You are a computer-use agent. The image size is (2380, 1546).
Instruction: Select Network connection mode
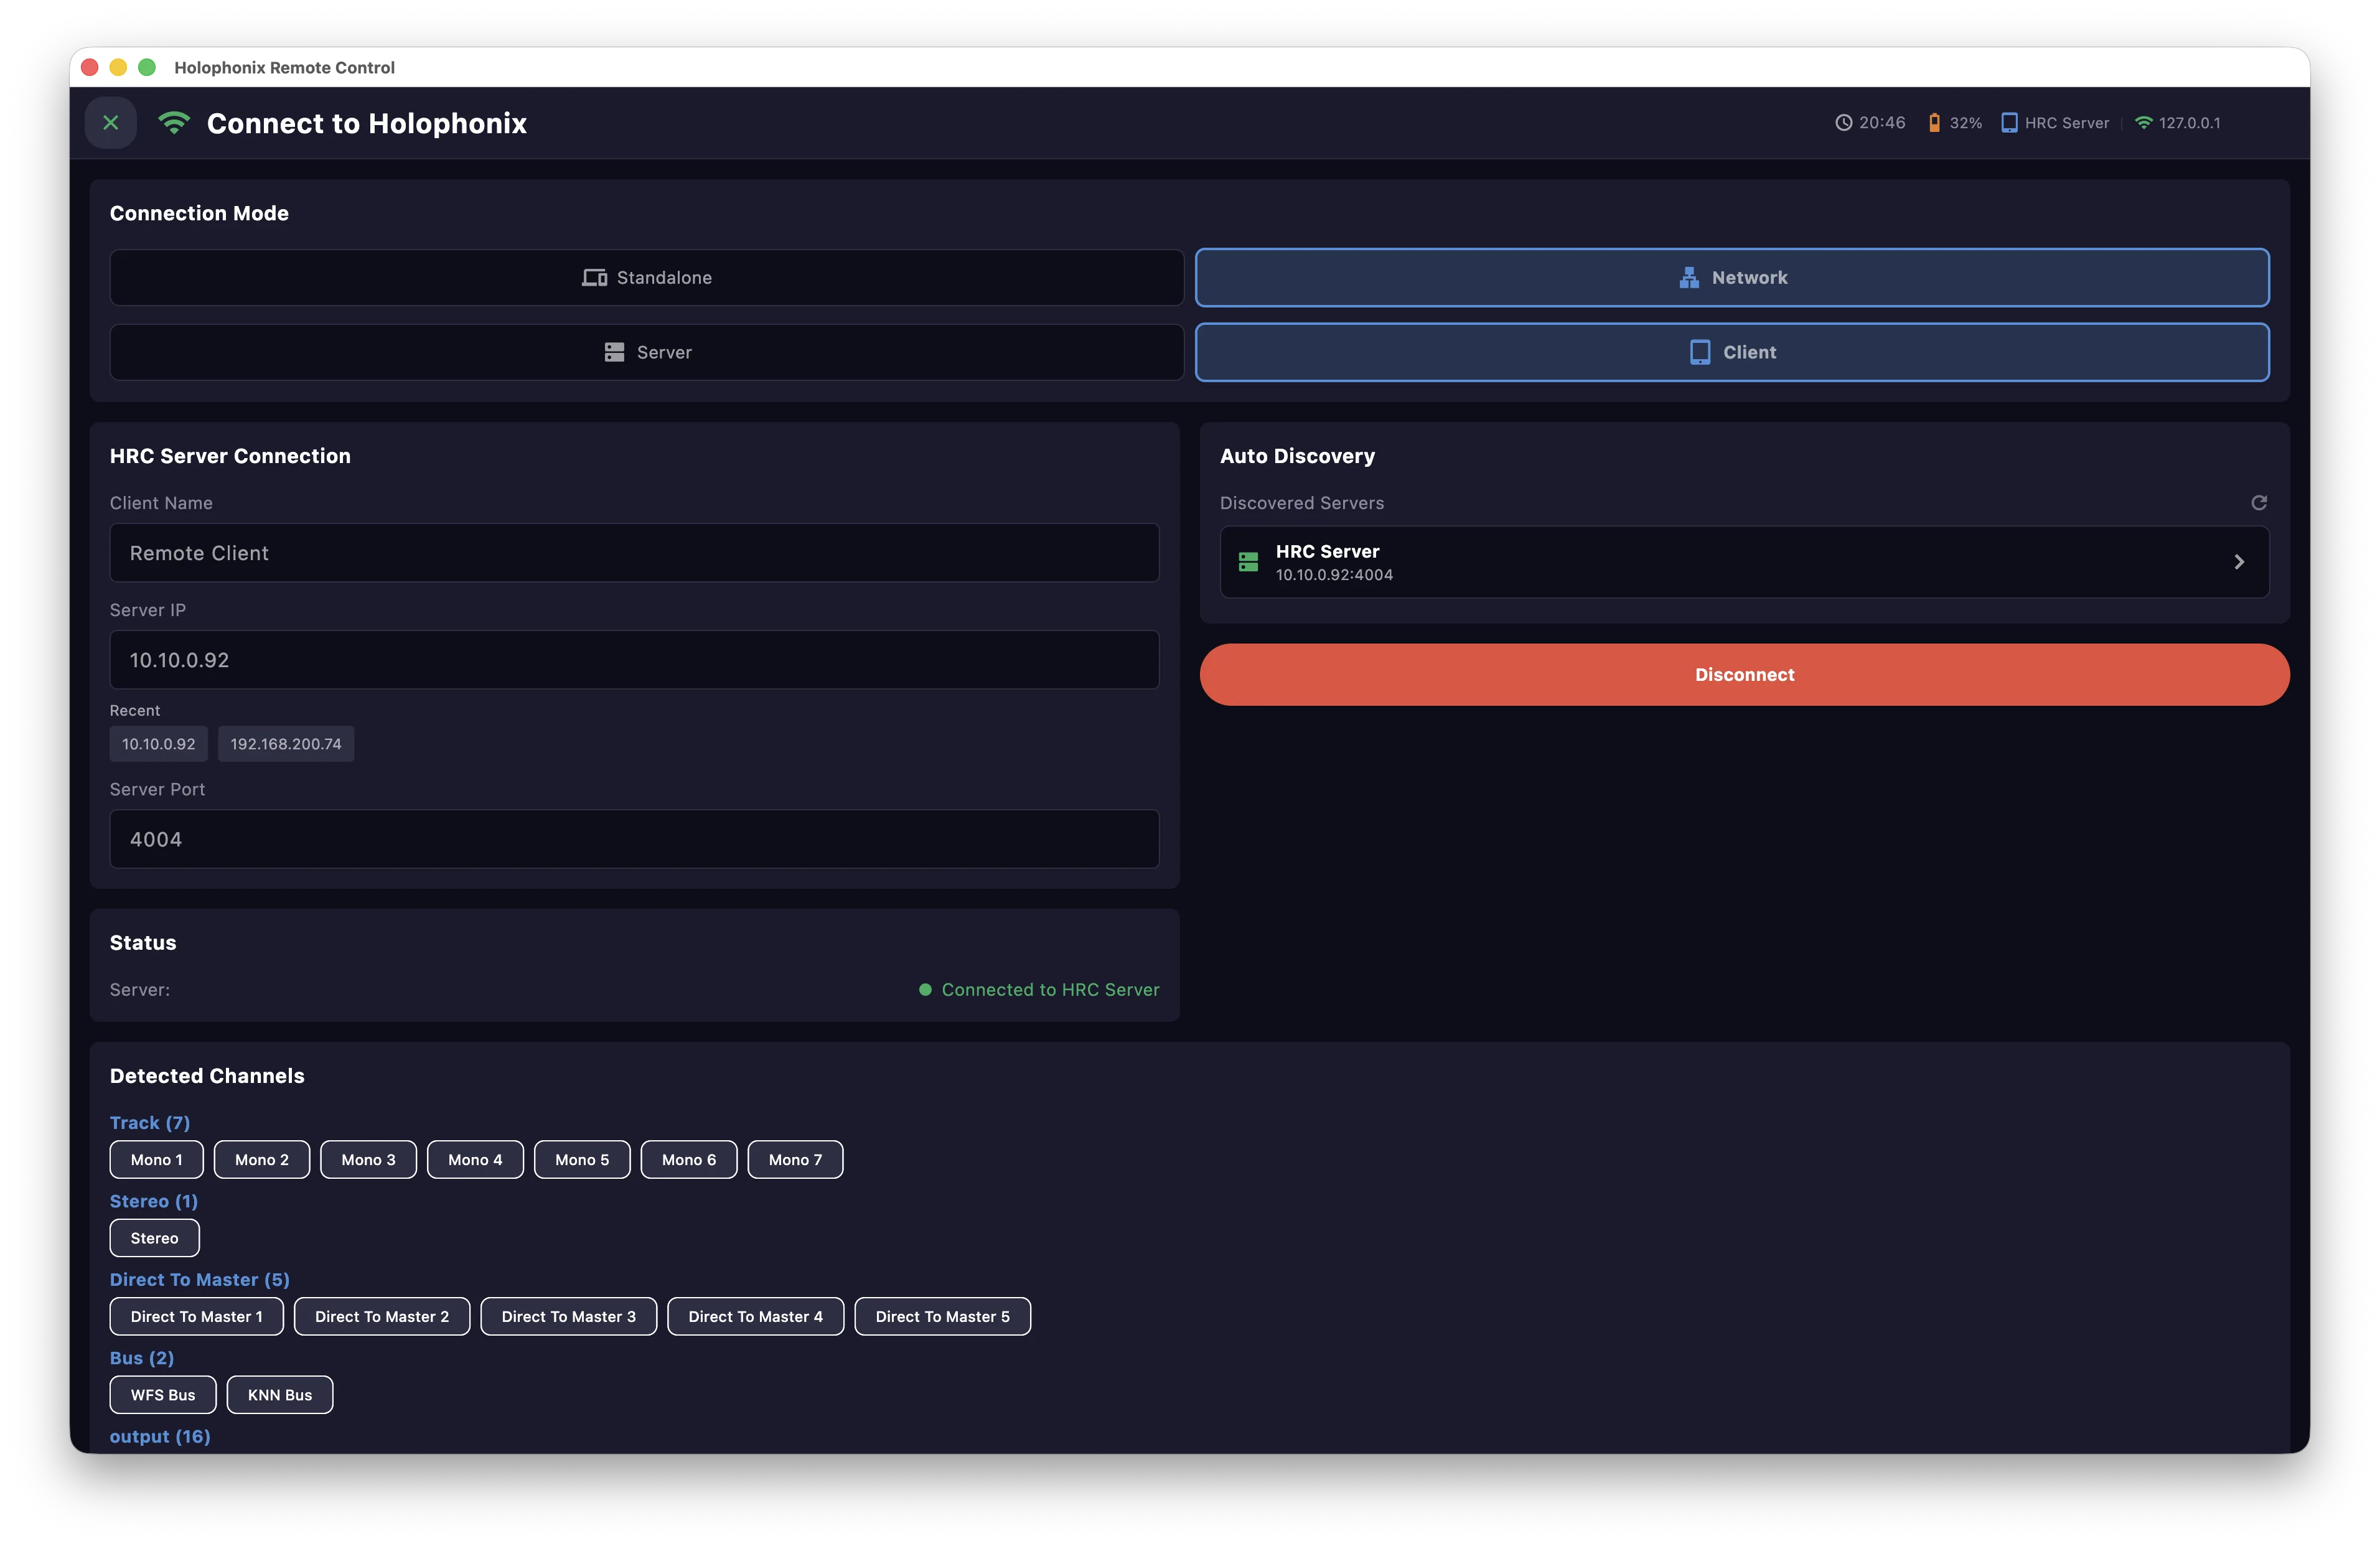pyautogui.click(x=1732, y=278)
